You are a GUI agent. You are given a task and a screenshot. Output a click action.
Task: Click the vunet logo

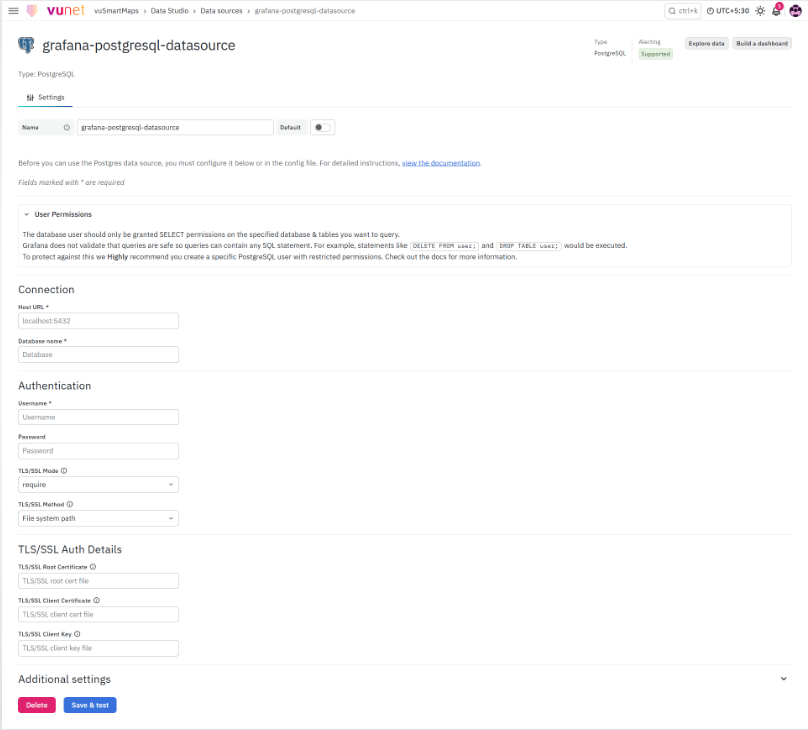tap(65, 10)
